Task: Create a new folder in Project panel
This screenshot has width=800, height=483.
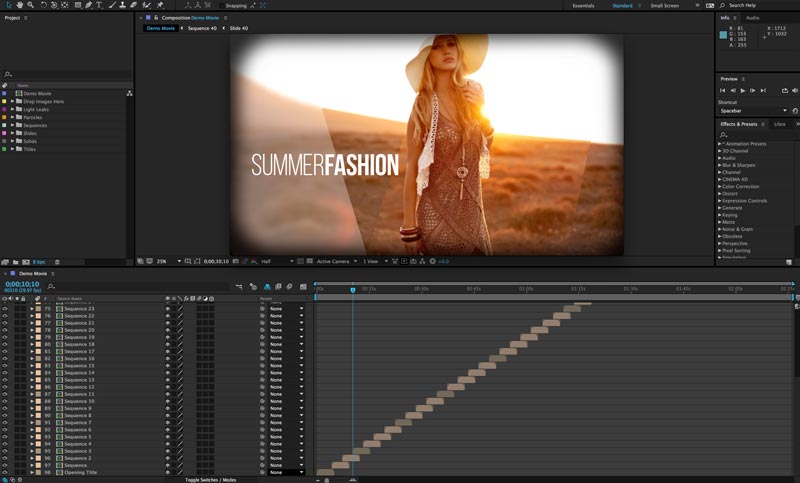Action: (15, 262)
